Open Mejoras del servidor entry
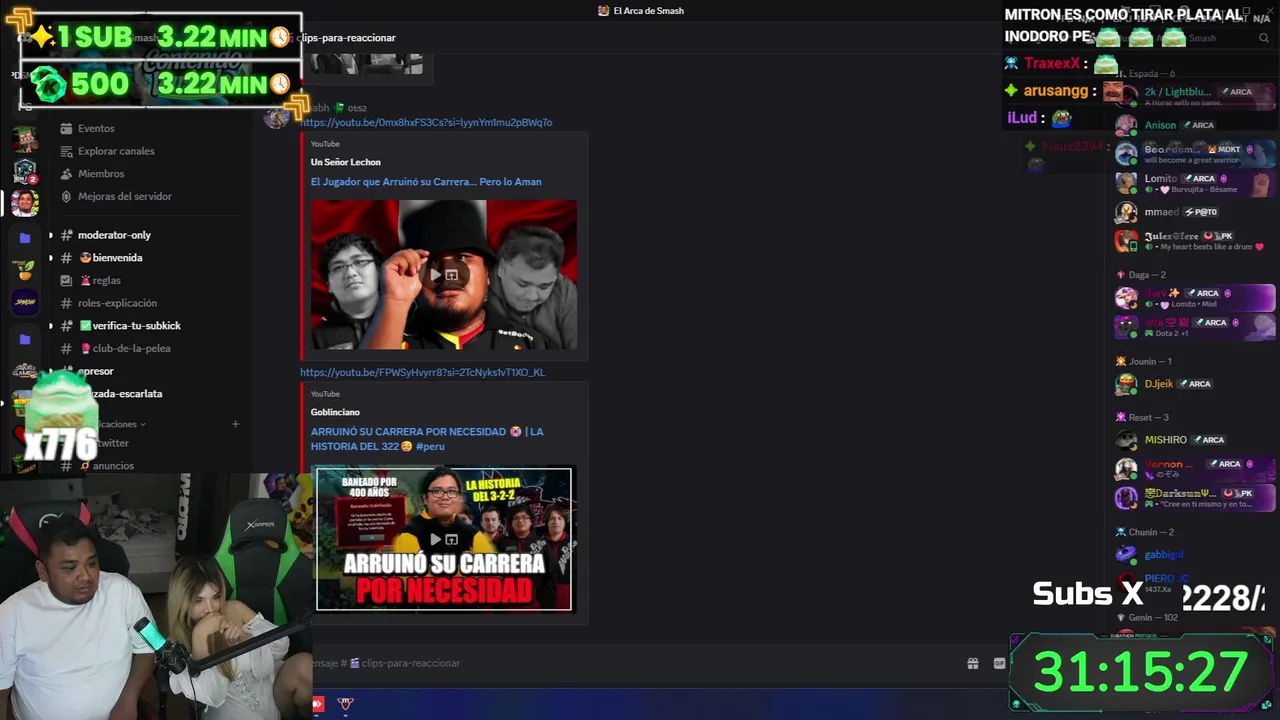The height and width of the screenshot is (720, 1280). click(125, 196)
